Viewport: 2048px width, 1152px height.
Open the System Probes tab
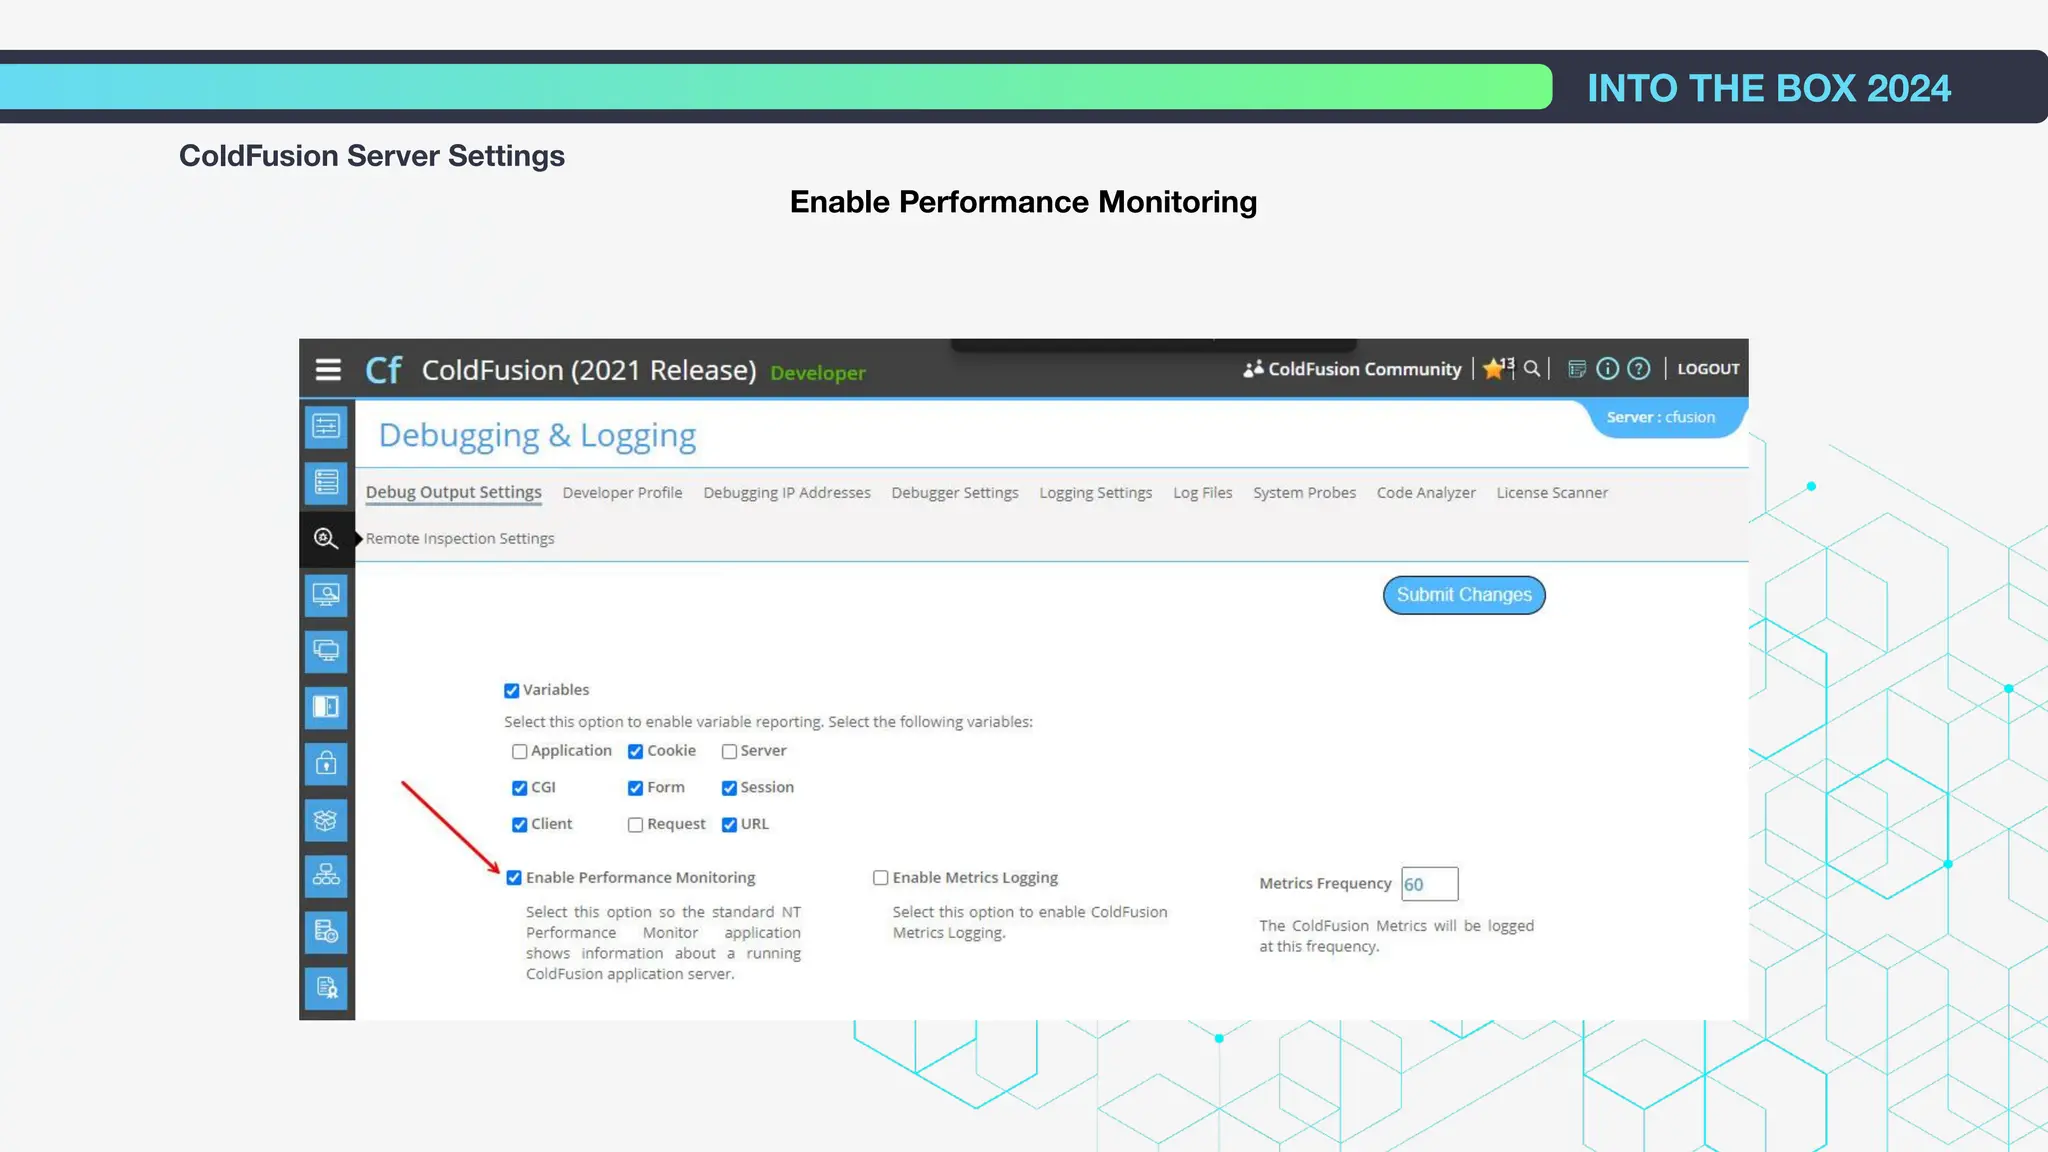(1304, 493)
